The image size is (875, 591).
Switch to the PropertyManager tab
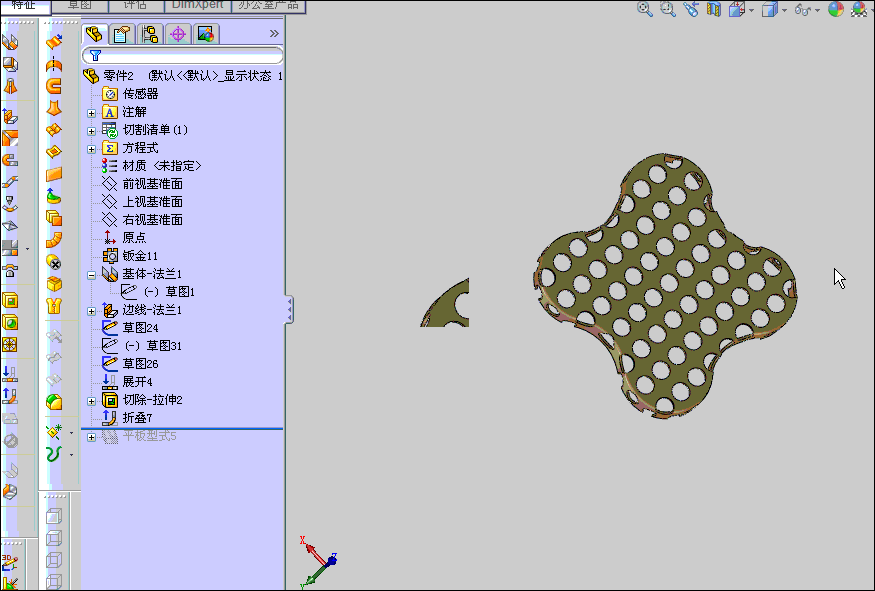pos(122,34)
